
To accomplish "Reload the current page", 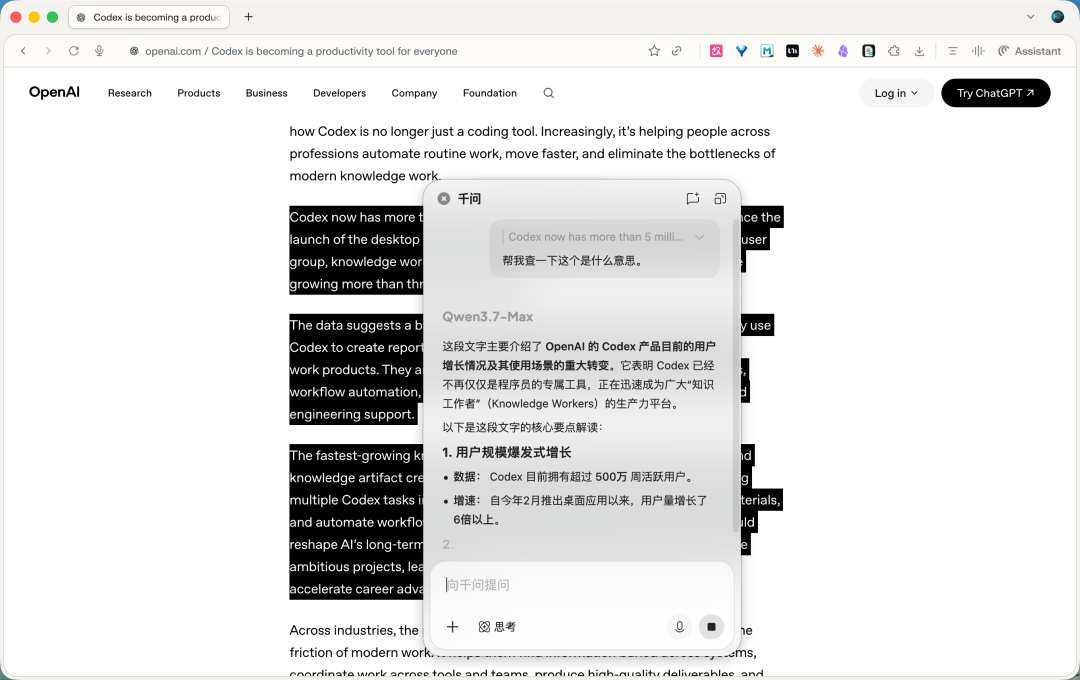I will (74, 51).
